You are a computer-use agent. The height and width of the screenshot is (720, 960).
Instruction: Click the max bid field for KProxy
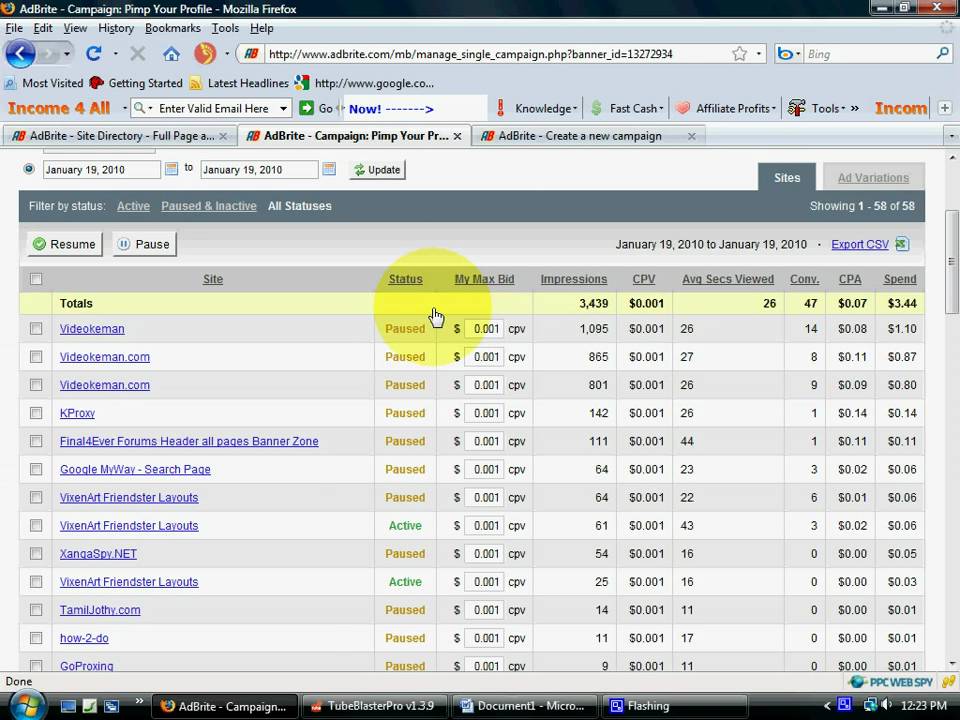484,413
